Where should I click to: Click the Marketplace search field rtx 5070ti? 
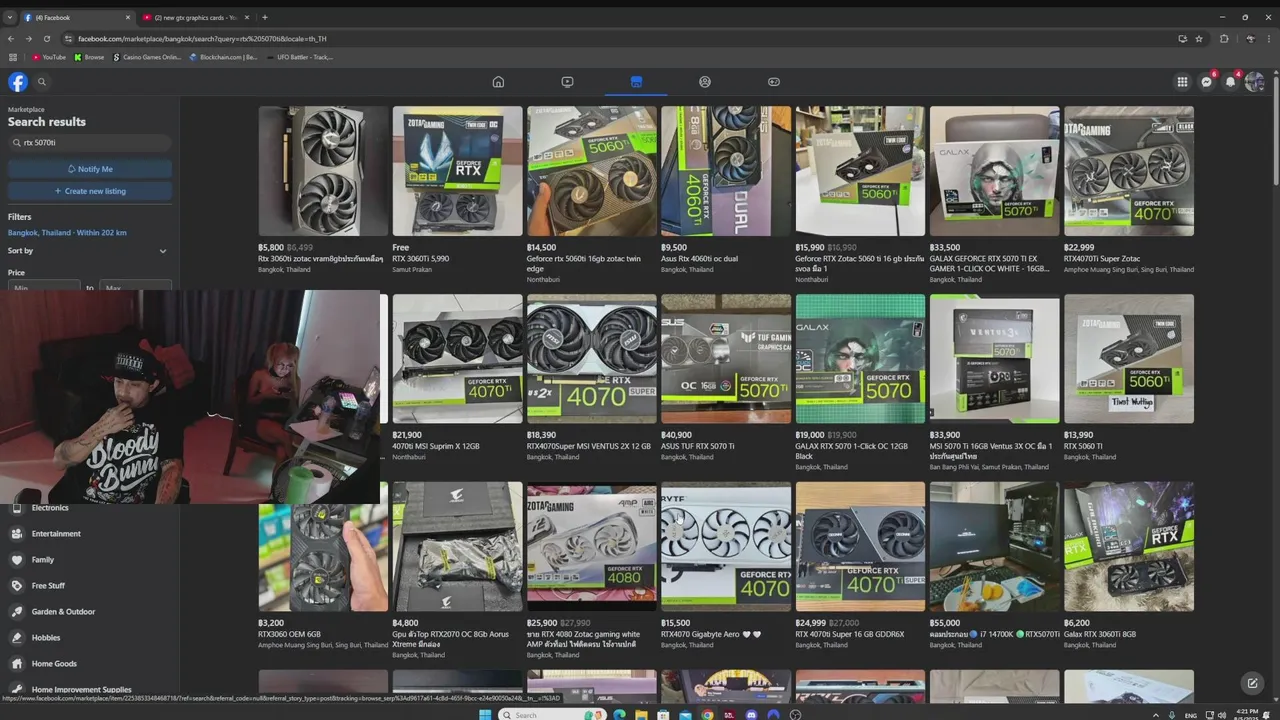click(x=90, y=143)
